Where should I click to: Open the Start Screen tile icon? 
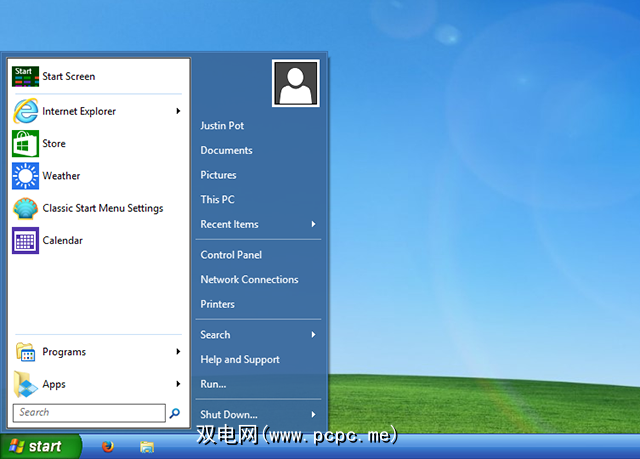tap(25, 76)
